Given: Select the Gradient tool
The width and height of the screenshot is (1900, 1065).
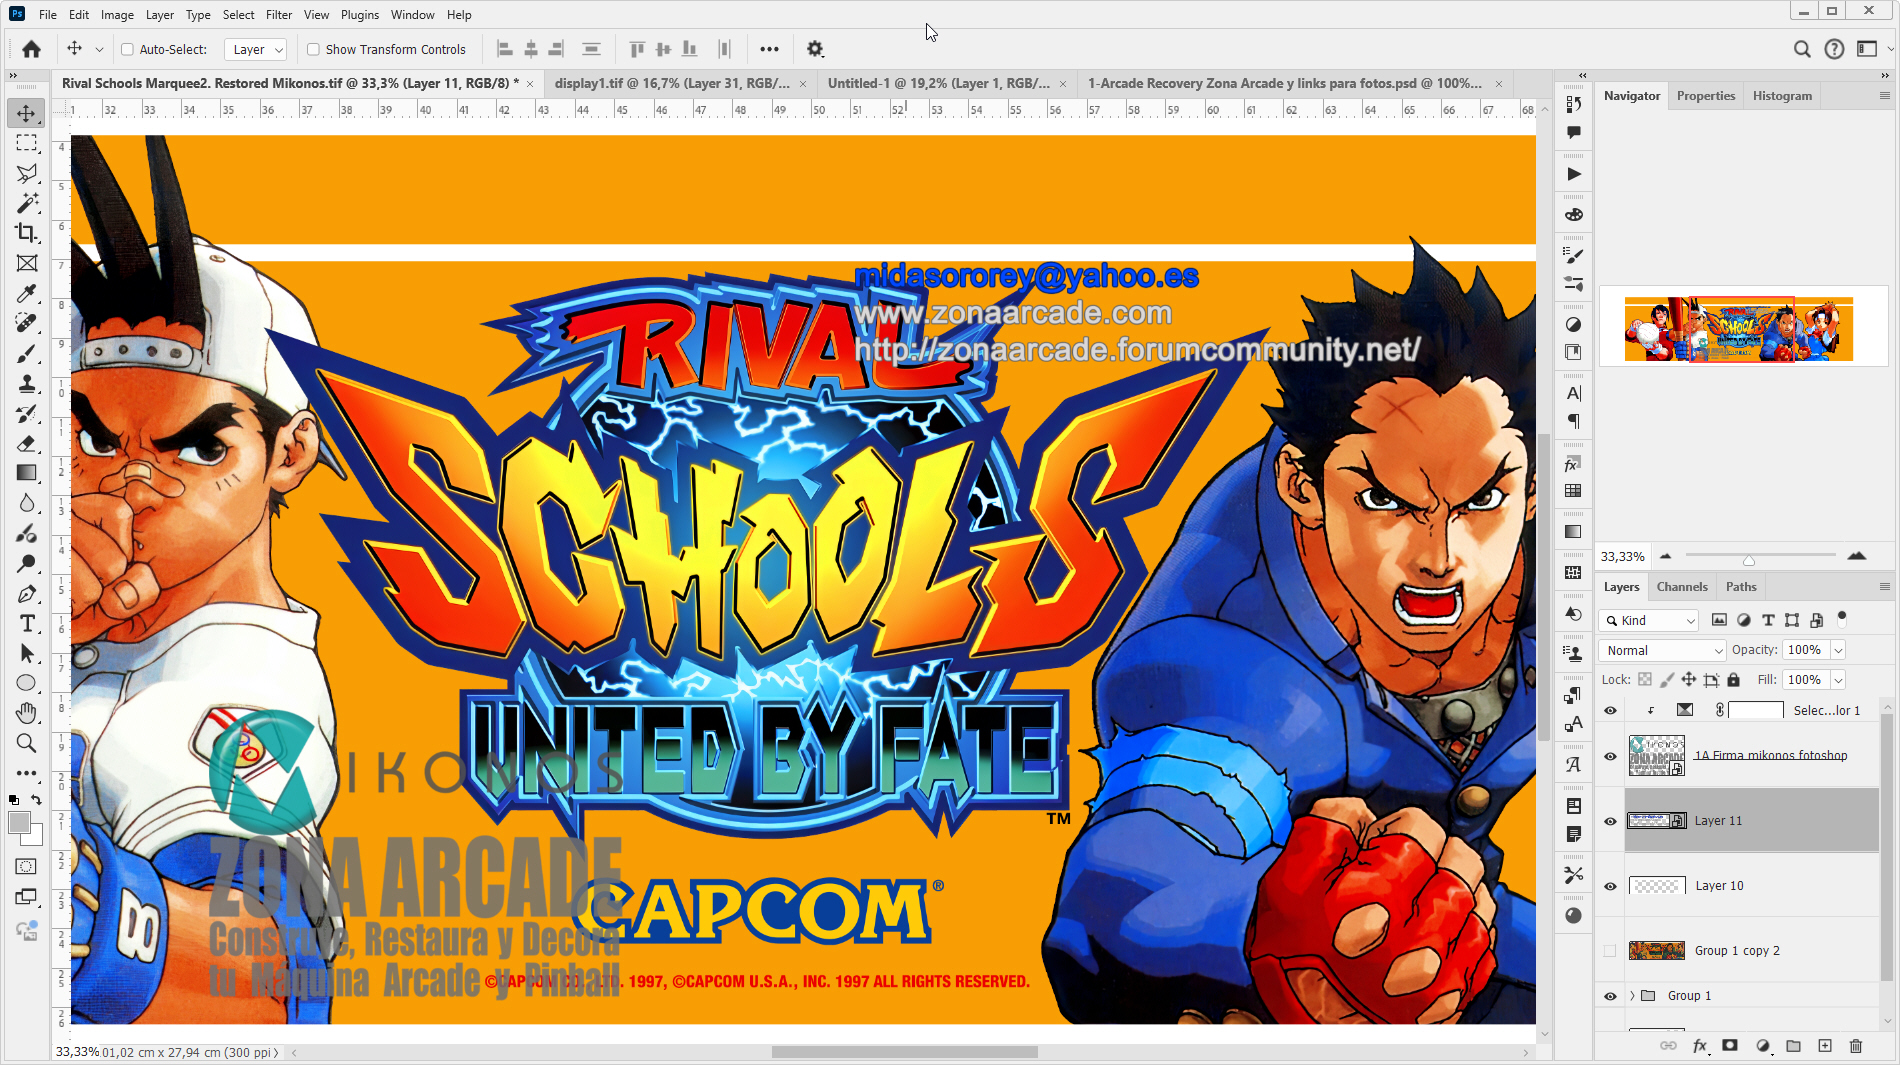Looking at the screenshot, I should [x=27, y=473].
